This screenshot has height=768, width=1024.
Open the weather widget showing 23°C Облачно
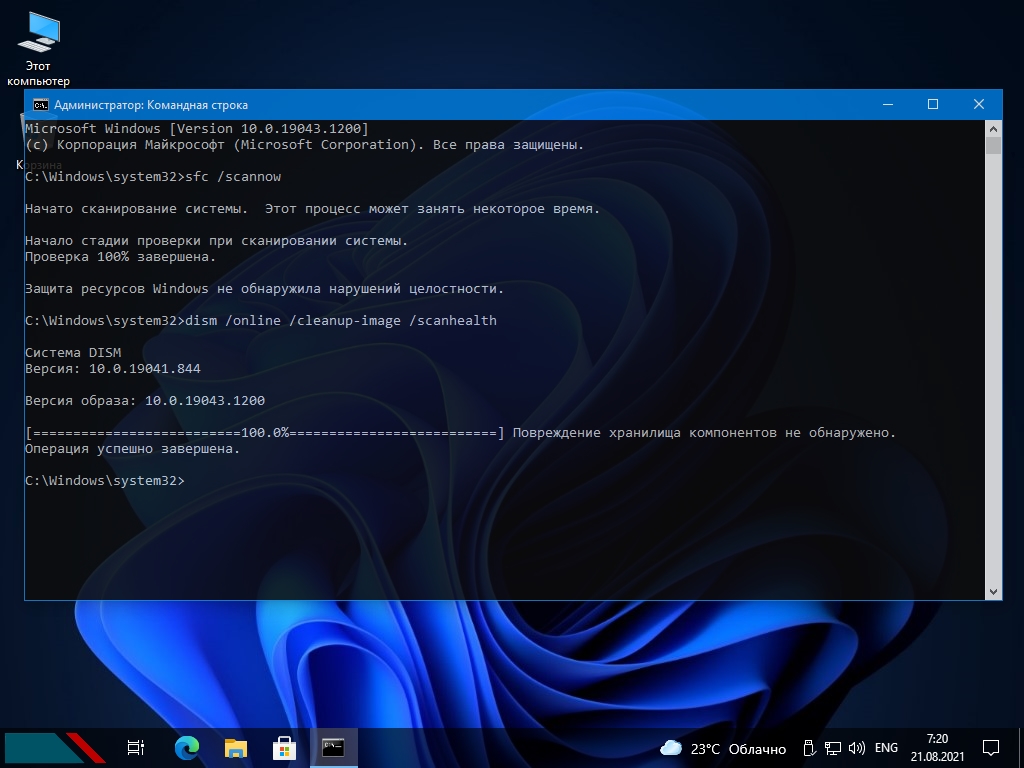click(x=723, y=748)
